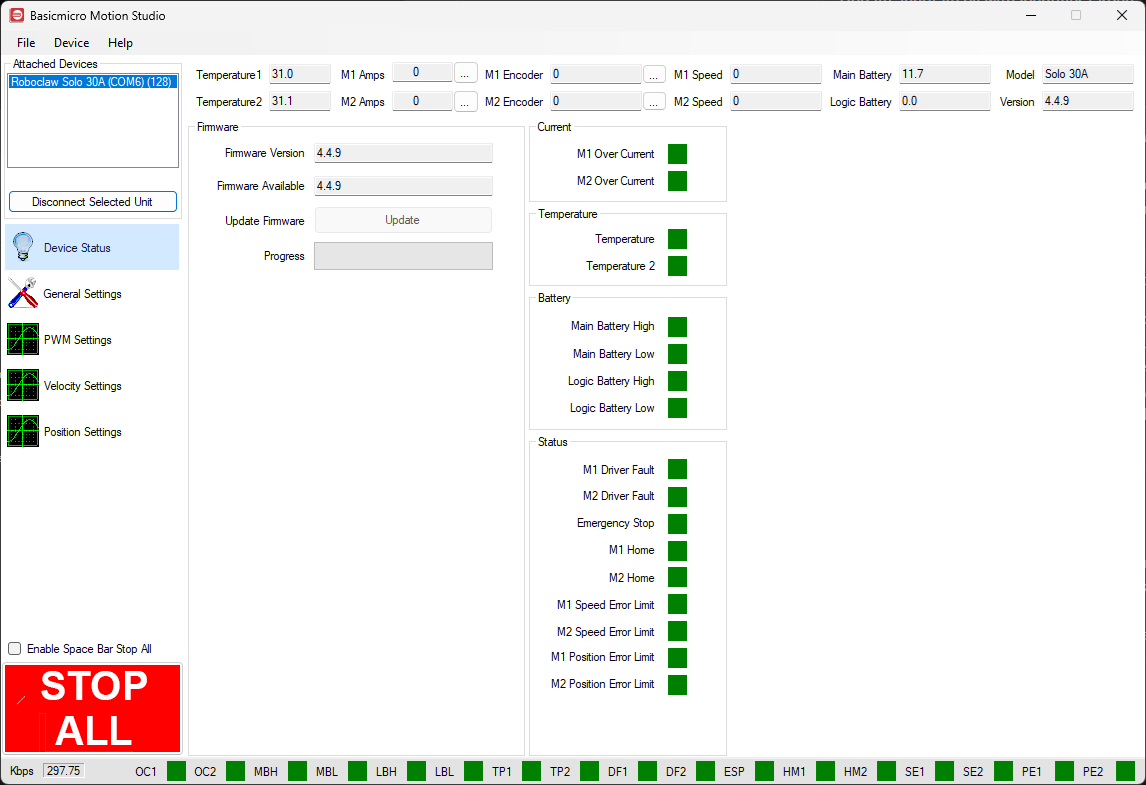
Task: Click the ESP status indicator square
Action: 764,771
